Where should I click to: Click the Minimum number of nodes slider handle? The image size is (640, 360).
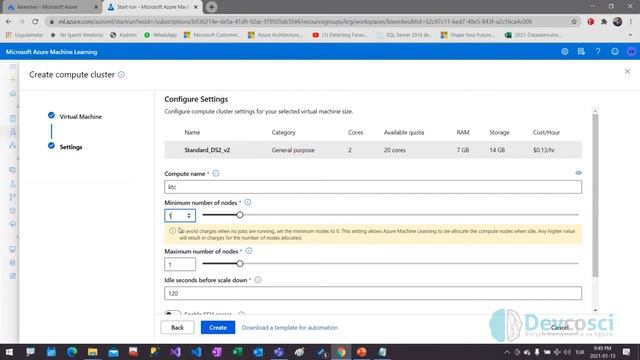pos(240,215)
